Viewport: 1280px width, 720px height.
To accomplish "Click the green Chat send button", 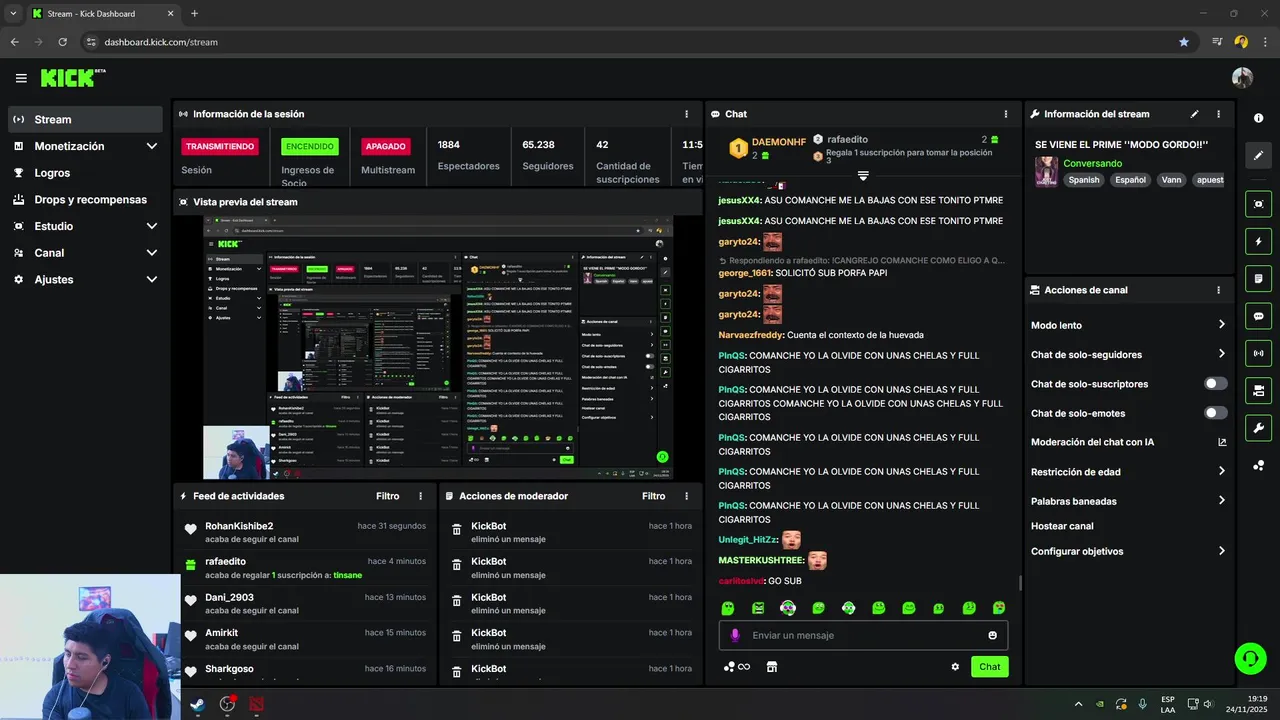I will coord(989,667).
